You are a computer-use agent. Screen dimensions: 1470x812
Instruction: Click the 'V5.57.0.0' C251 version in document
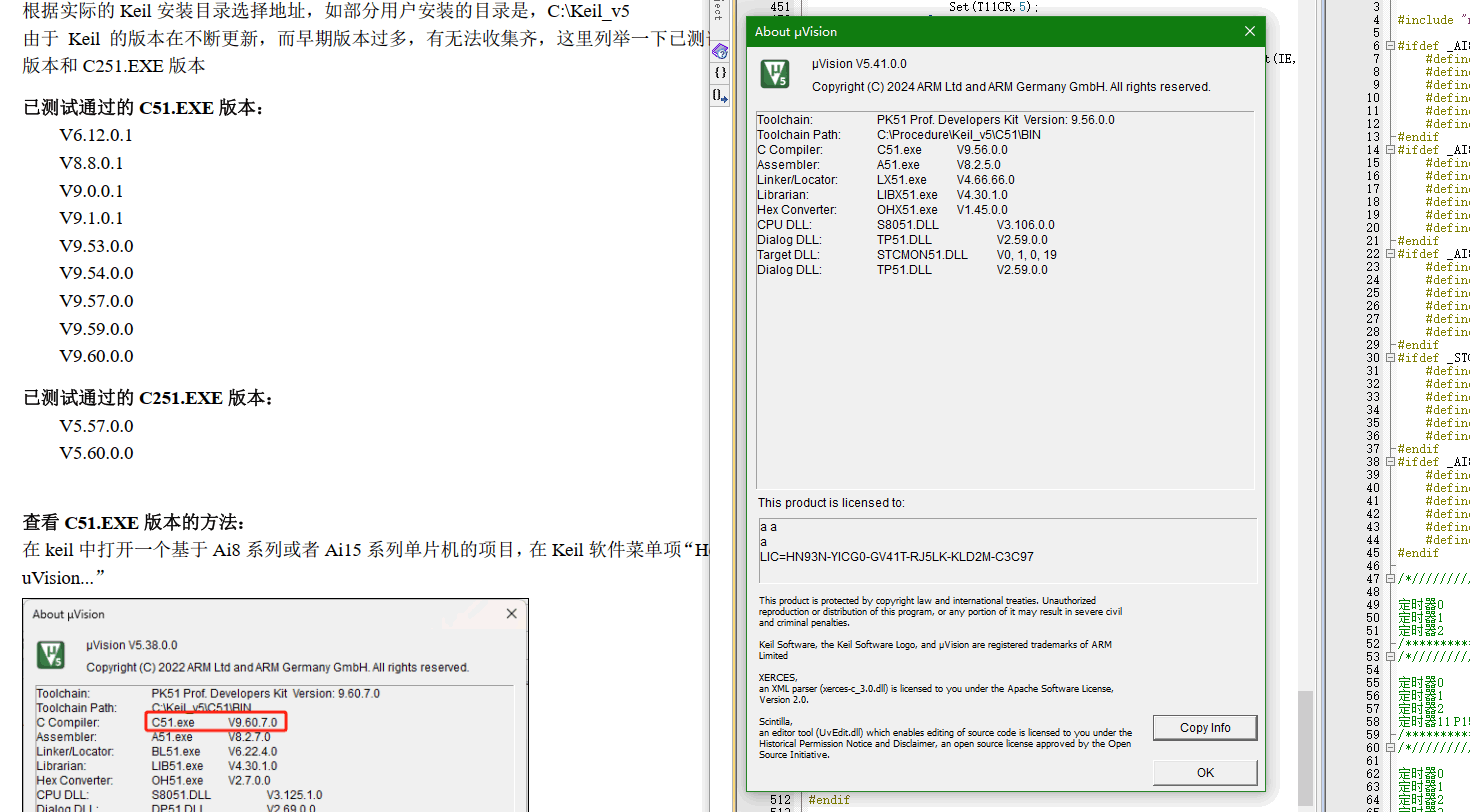[96, 426]
